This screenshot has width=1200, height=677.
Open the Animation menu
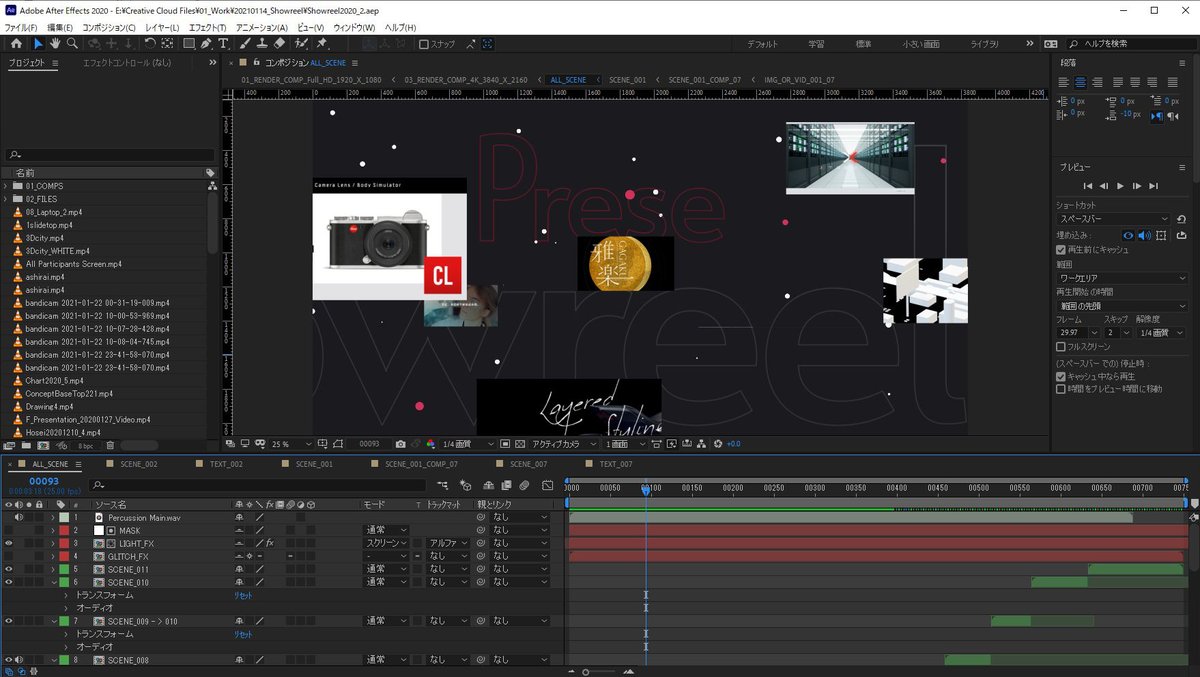(x=262, y=27)
